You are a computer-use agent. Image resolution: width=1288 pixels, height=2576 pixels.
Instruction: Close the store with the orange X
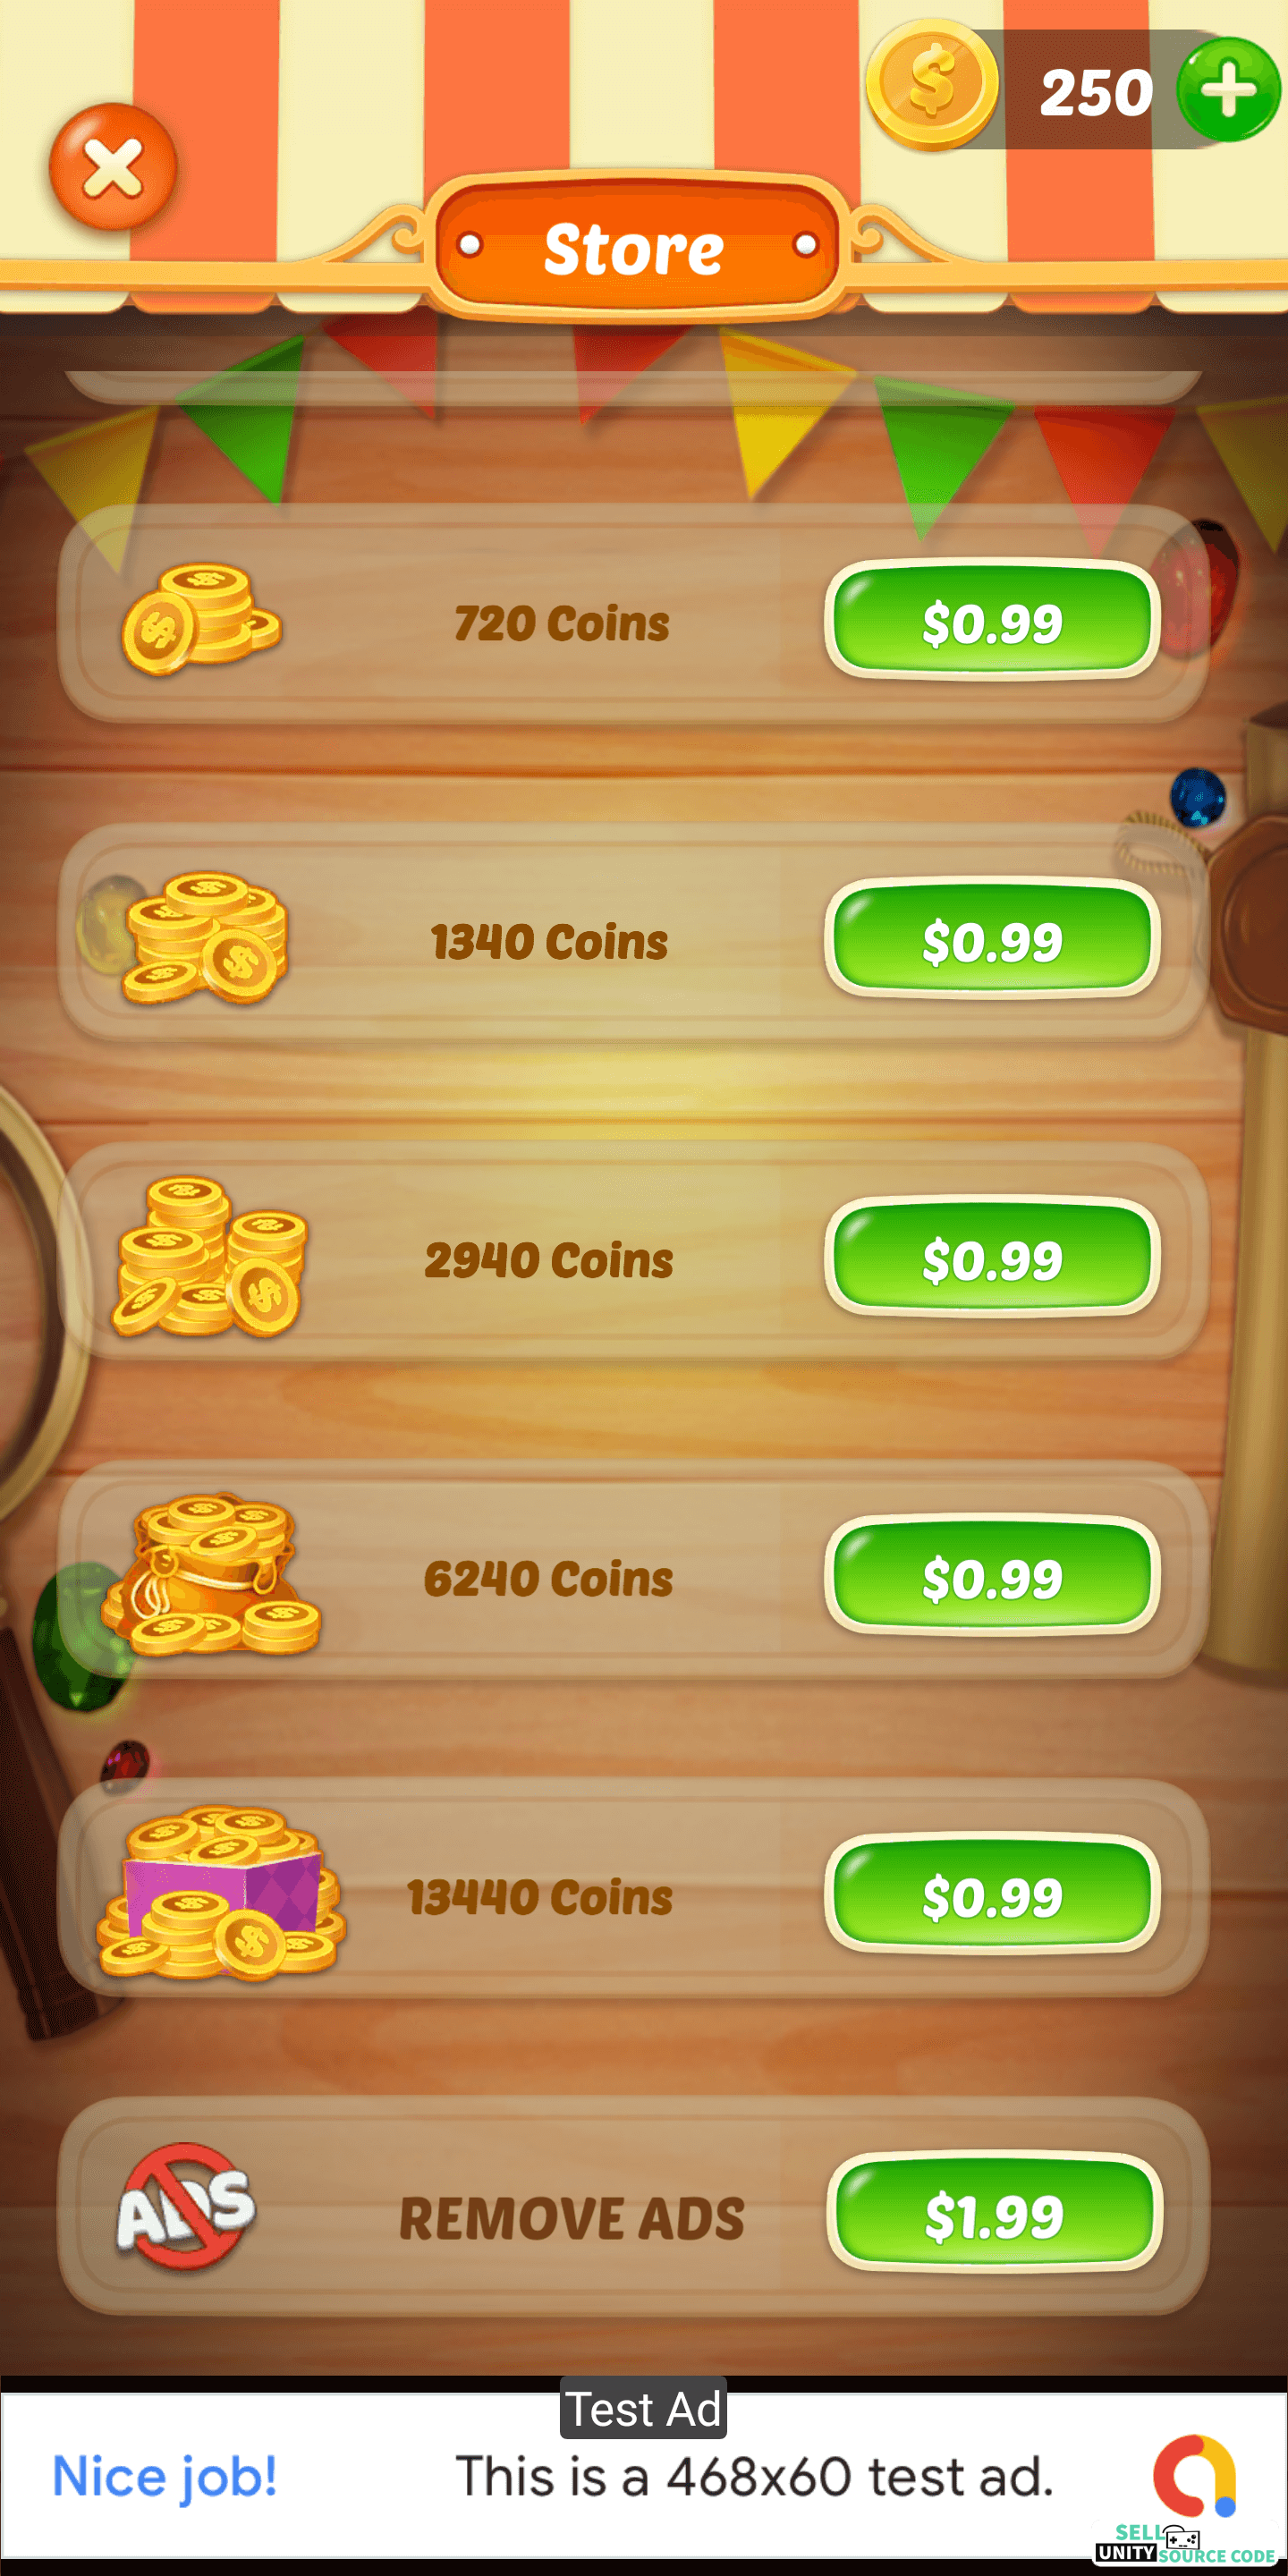click(x=113, y=167)
